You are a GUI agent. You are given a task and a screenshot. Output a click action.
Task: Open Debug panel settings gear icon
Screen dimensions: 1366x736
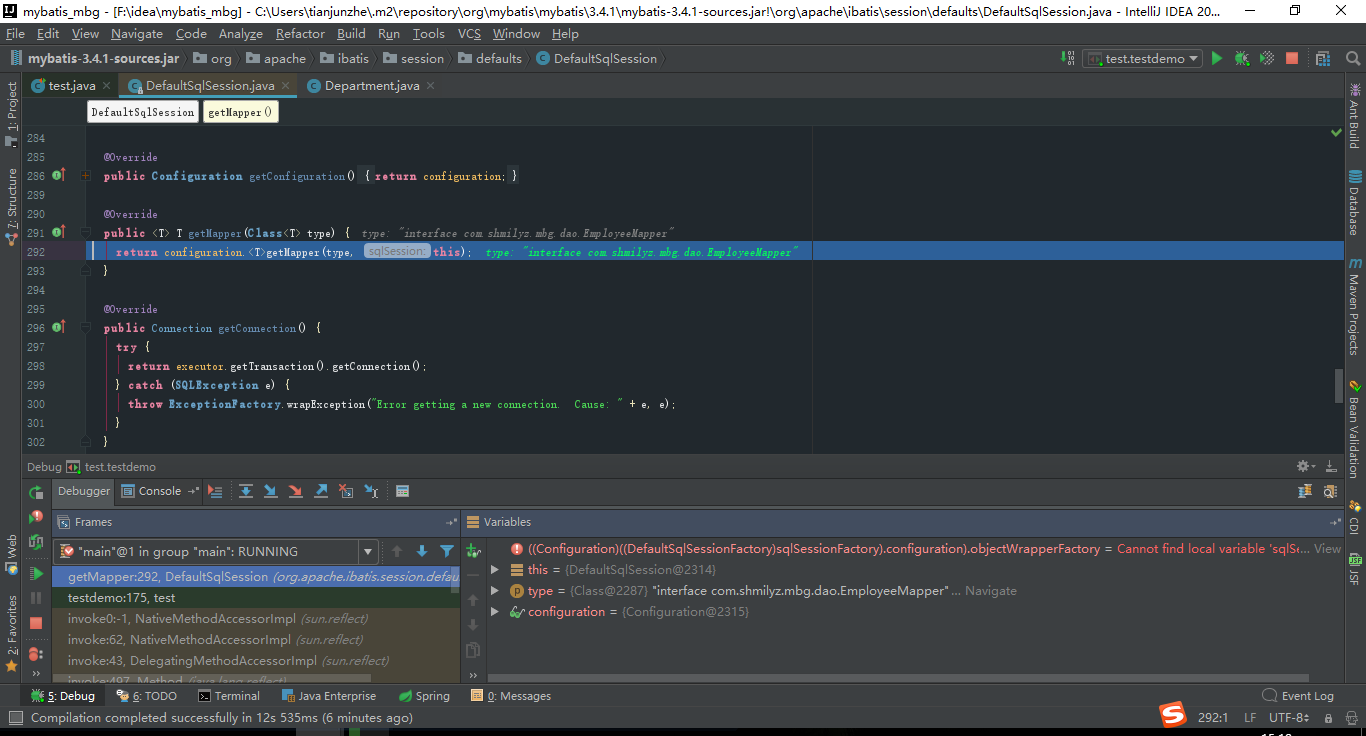[1301, 466]
